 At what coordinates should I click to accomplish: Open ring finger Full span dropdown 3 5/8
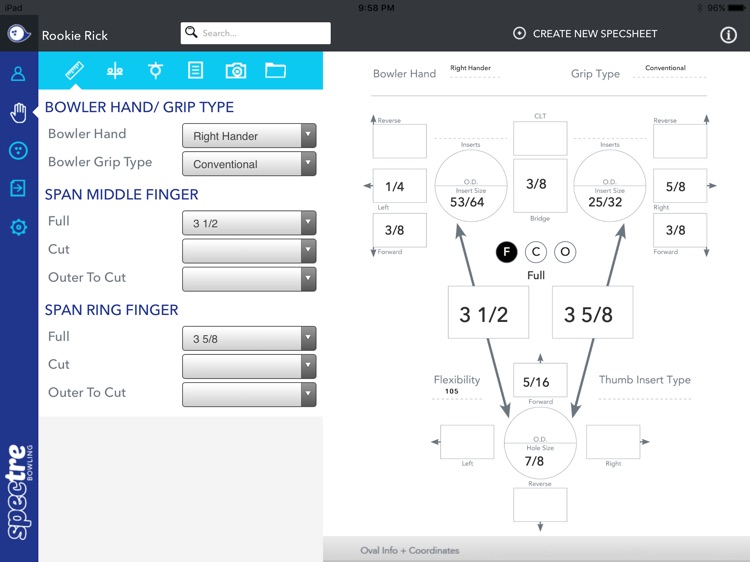249,338
